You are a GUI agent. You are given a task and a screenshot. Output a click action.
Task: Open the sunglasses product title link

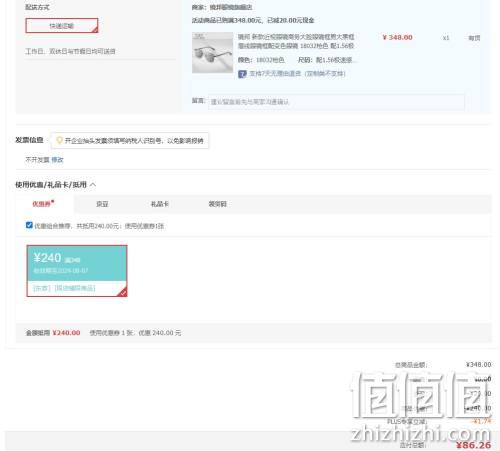pyautogui.click(x=296, y=41)
